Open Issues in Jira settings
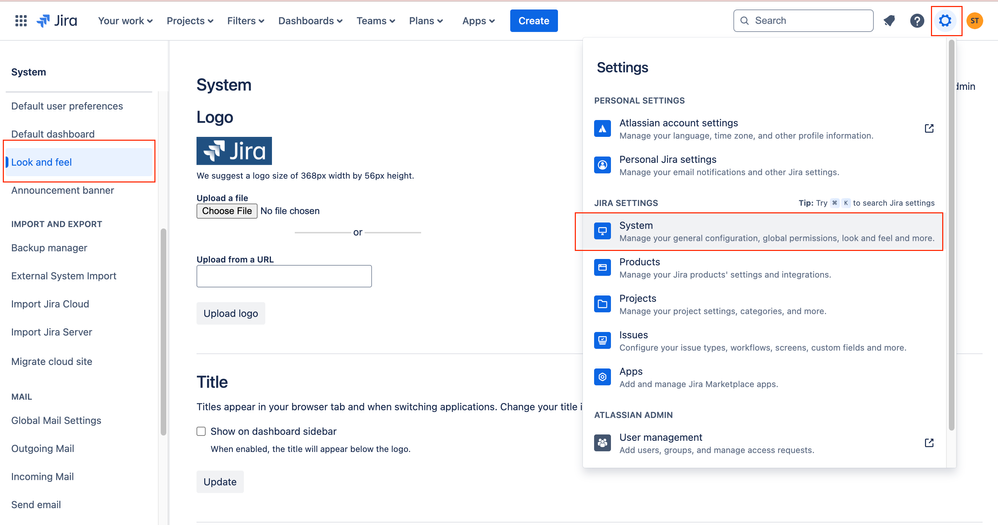 tap(763, 340)
